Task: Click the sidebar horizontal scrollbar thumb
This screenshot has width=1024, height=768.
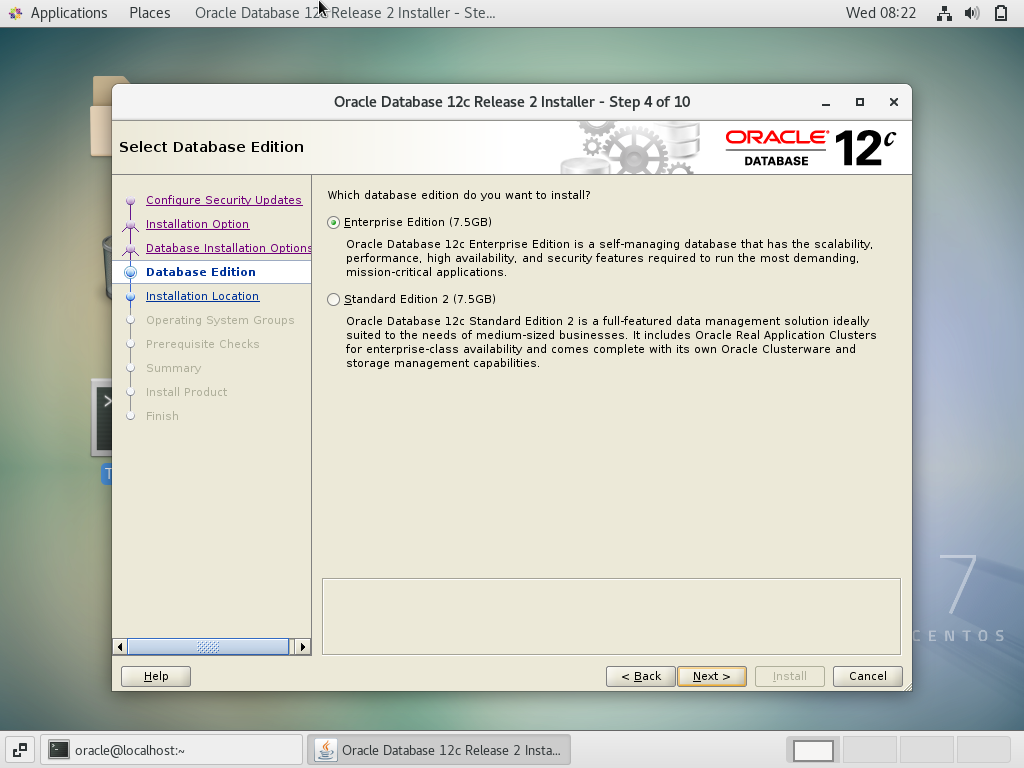Action: point(208,647)
